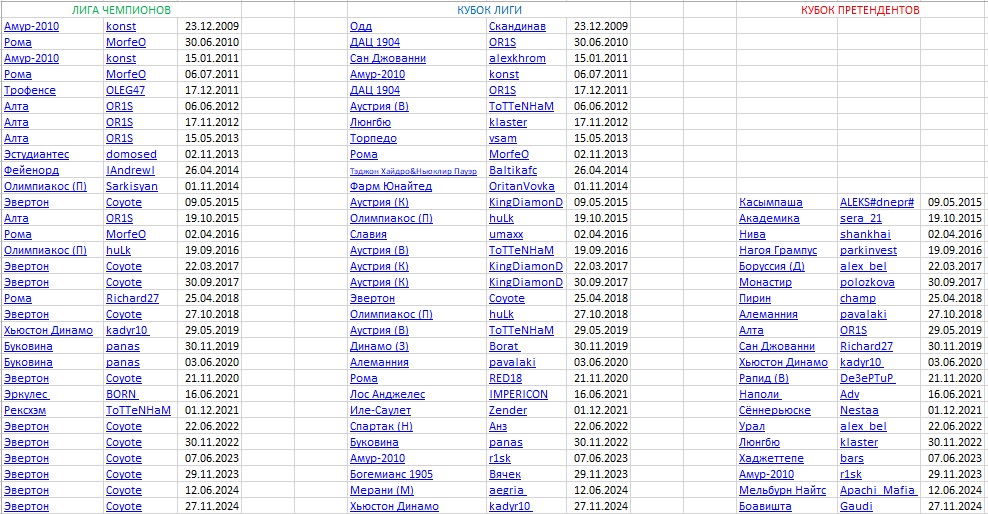Open the Пирин team link

755,299
